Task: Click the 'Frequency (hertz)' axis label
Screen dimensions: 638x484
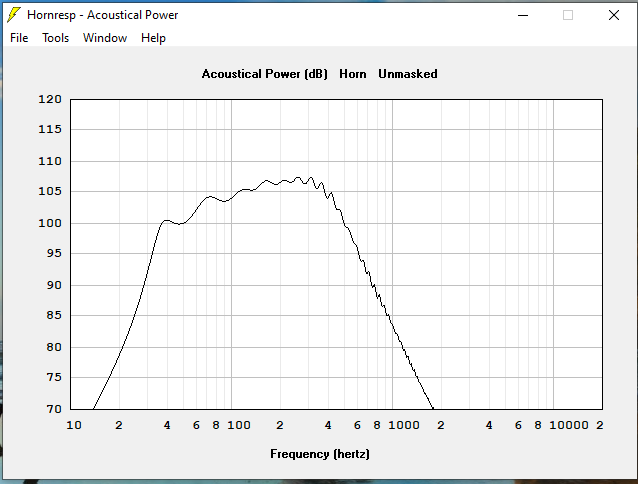Action: pos(320,454)
